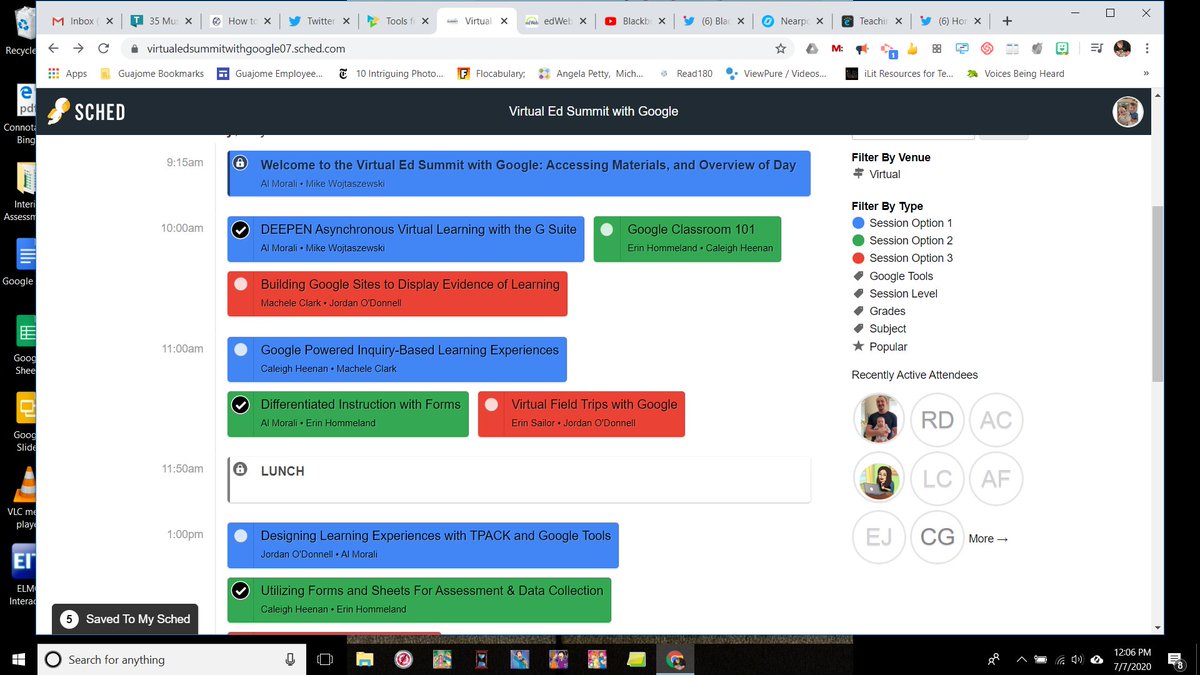This screenshot has height=675, width=1200.
Task: Open the Welcome to the Virtual Ed Summit session
Action: coord(519,174)
